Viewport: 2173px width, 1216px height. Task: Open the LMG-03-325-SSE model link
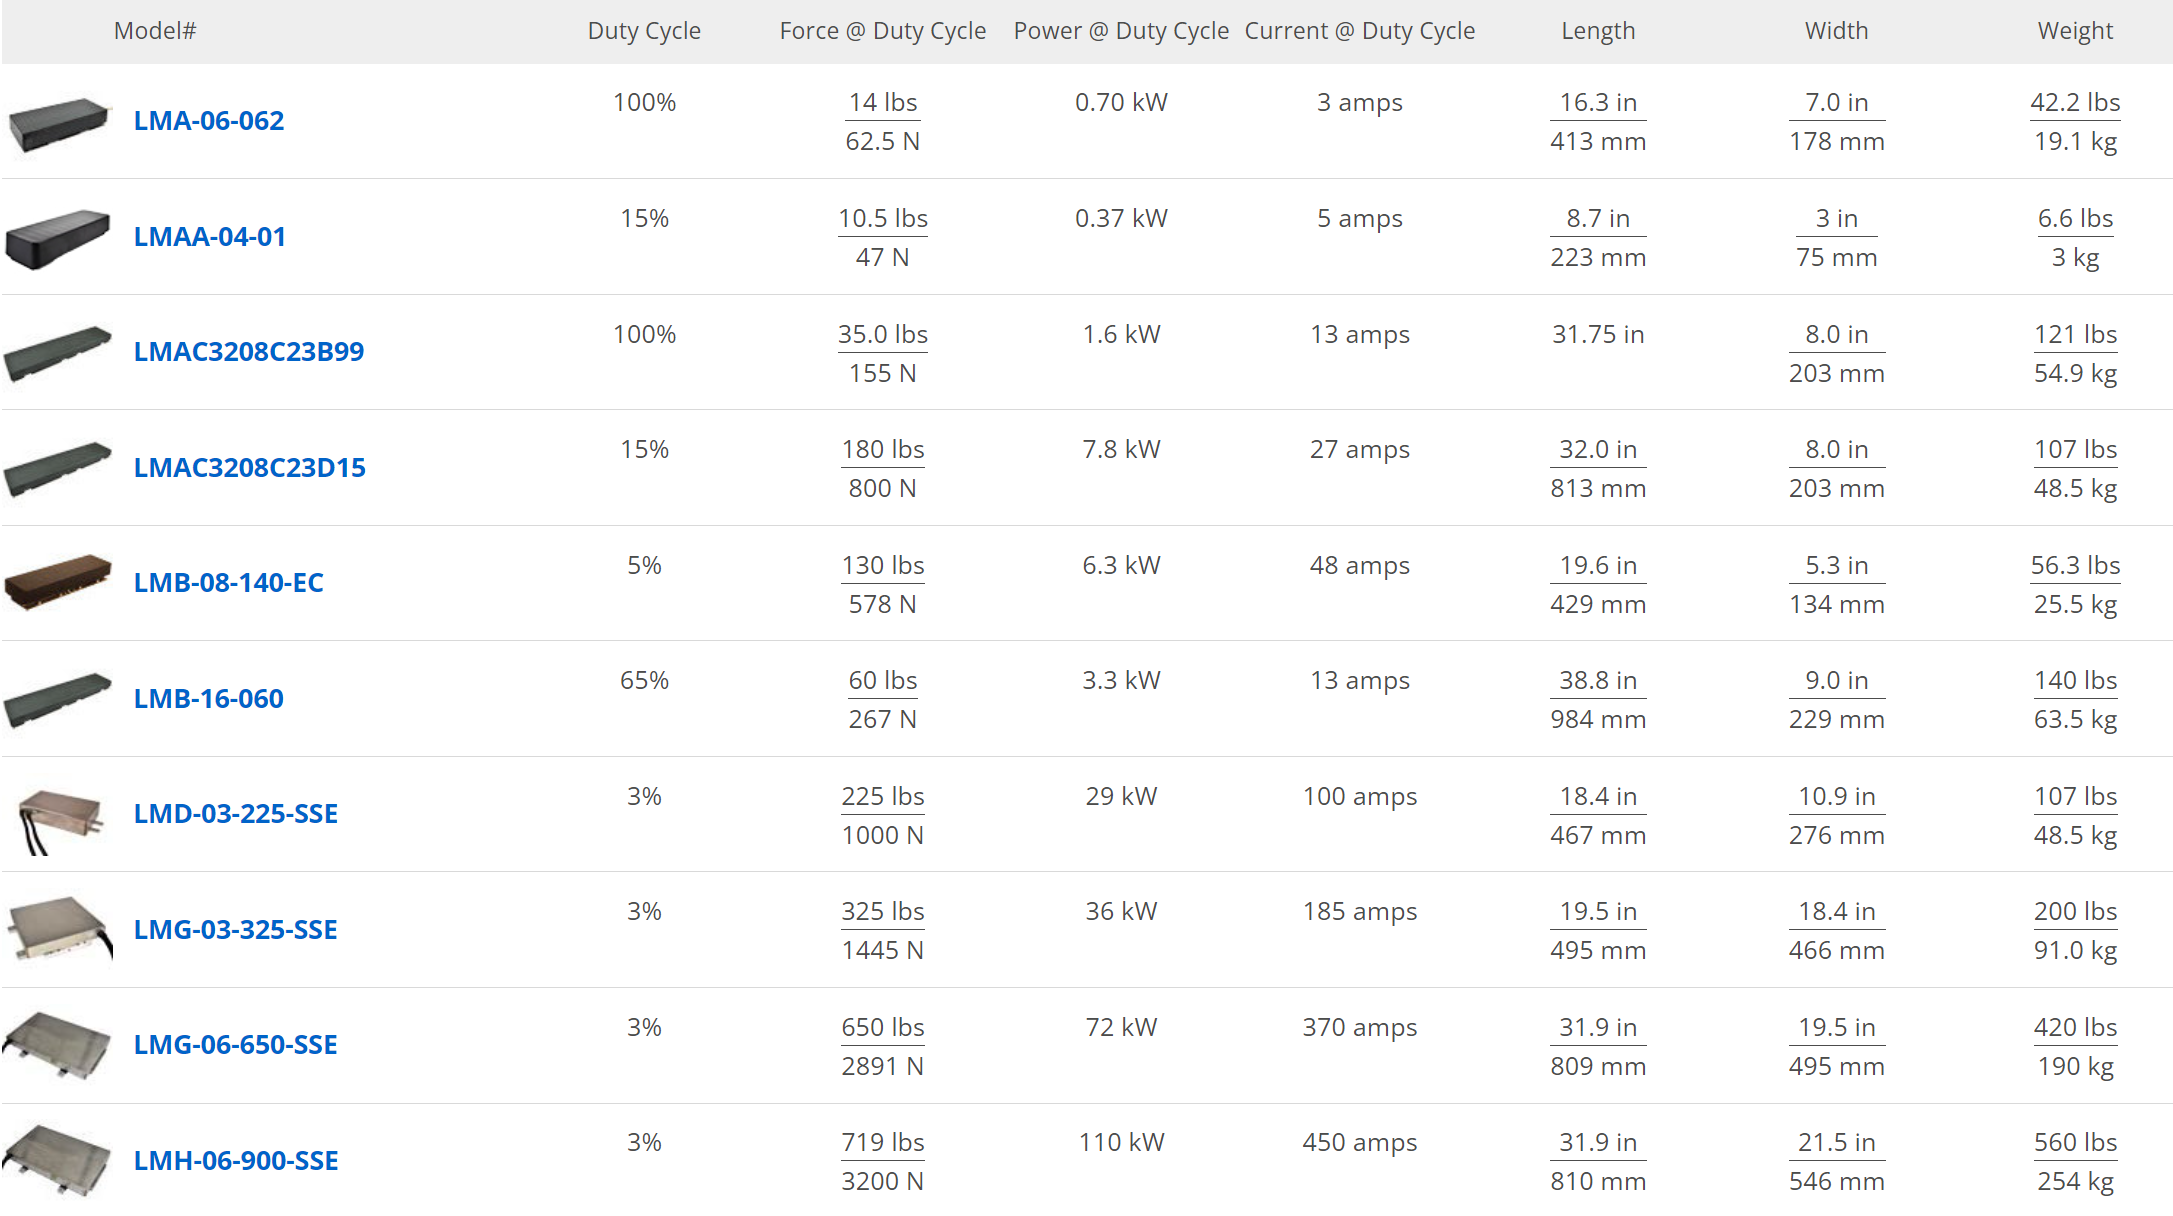[x=236, y=930]
